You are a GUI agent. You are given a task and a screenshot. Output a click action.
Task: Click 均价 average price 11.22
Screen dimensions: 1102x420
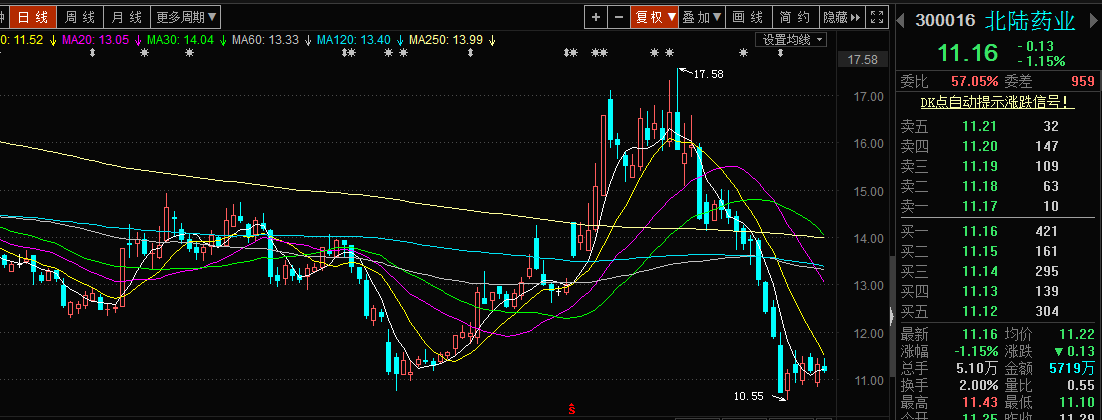click(1077, 336)
